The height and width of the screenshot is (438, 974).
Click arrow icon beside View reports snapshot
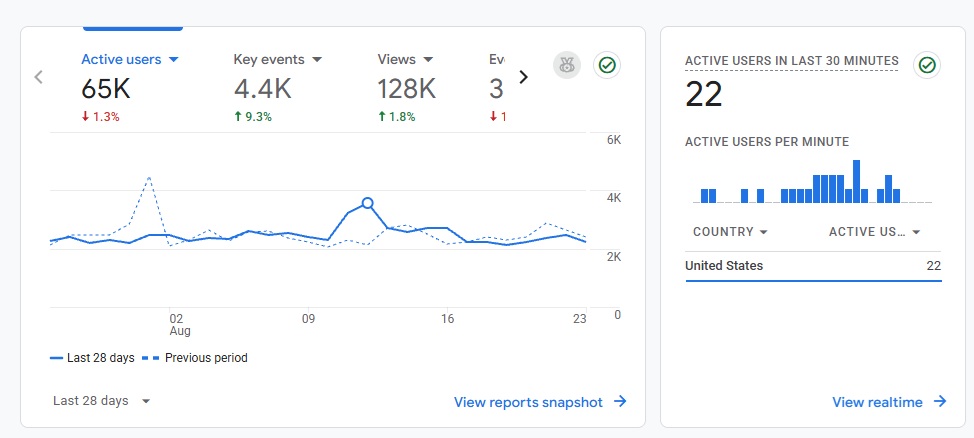[620, 401]
